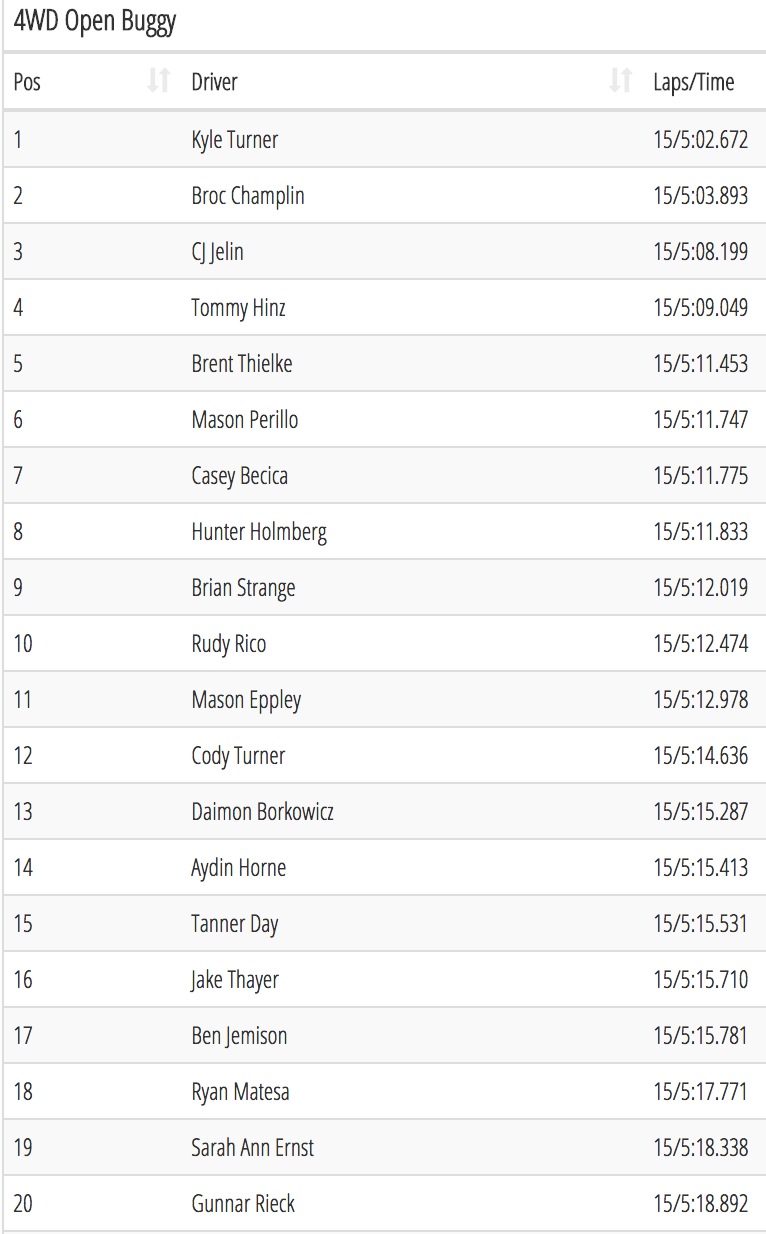766x1234 pixels.
Task: Click the Driver column sort arrows icon
Action: pyautogui.click(x=621, y=81)
